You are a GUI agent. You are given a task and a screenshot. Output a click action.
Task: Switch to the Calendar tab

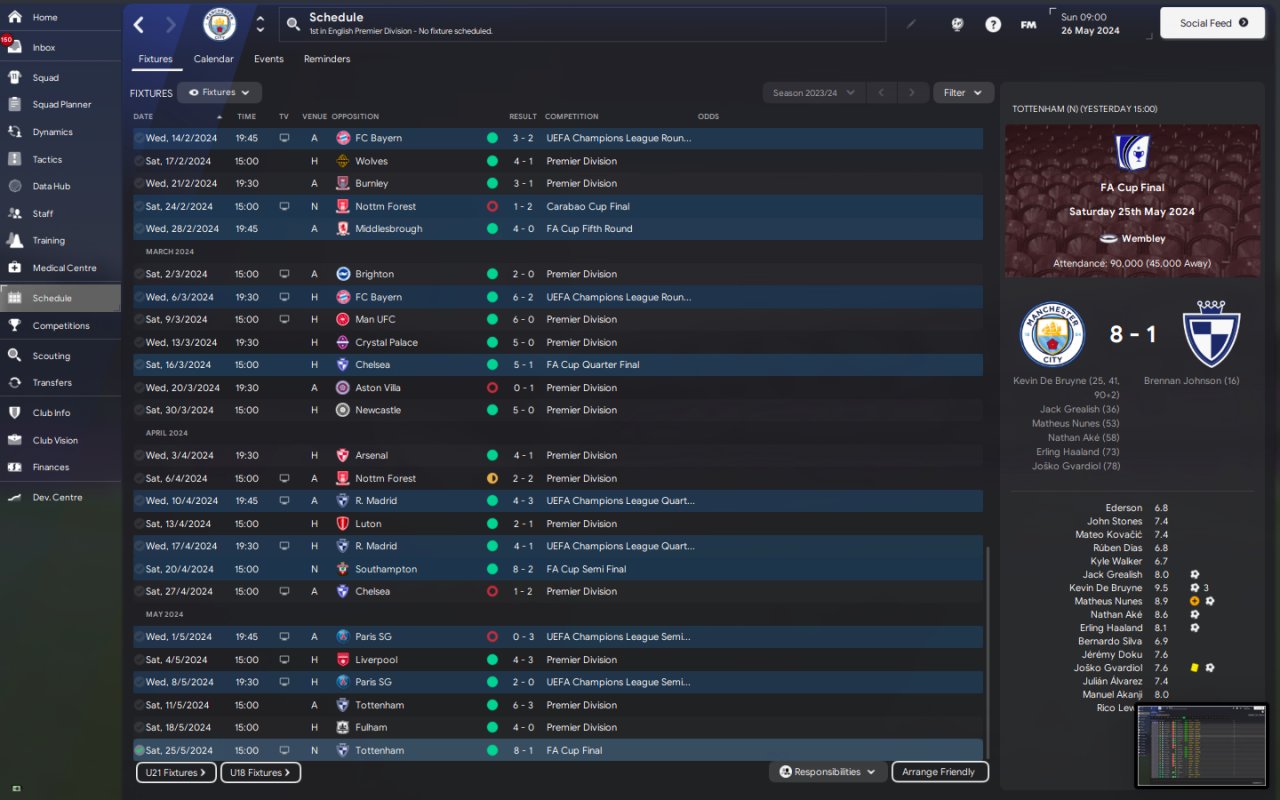pos(213,59)
